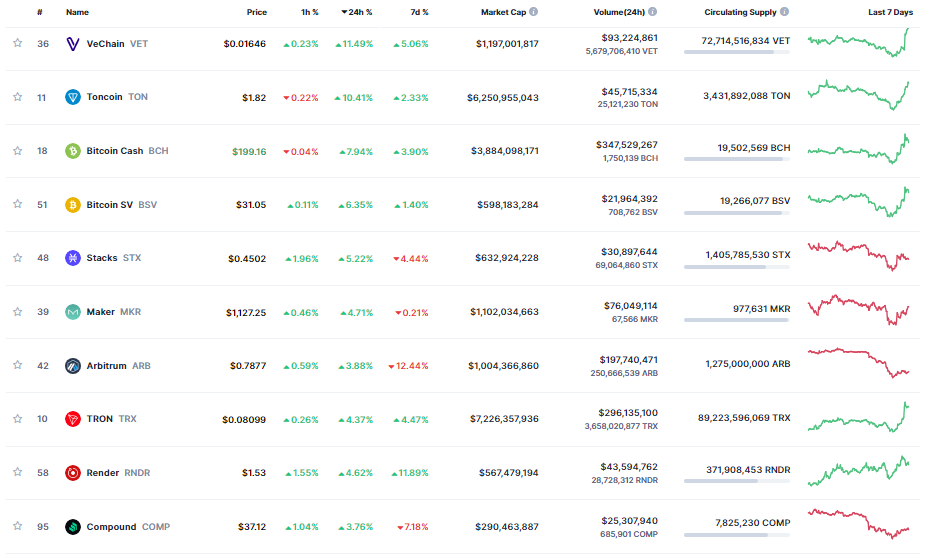This screenshot has height=556, width=929.
Task: Open the Compound COMP coin page
Action: coord(128,527)
